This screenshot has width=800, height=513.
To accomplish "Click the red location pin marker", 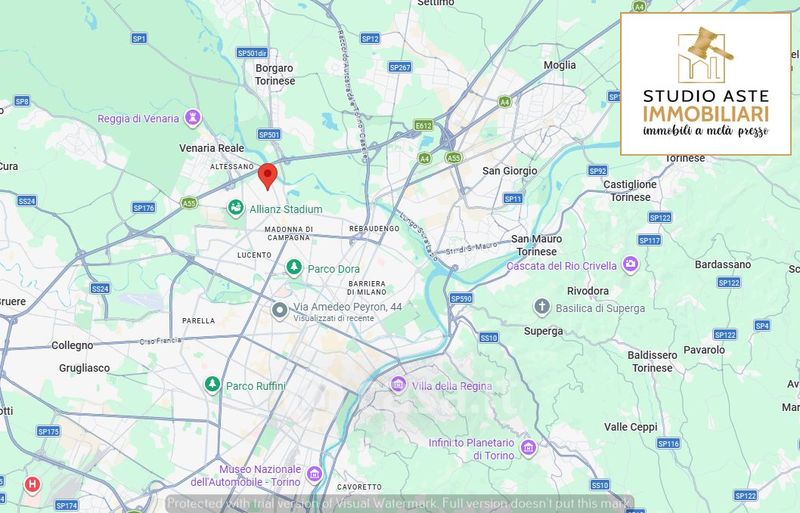I will (x=267, y=177).
